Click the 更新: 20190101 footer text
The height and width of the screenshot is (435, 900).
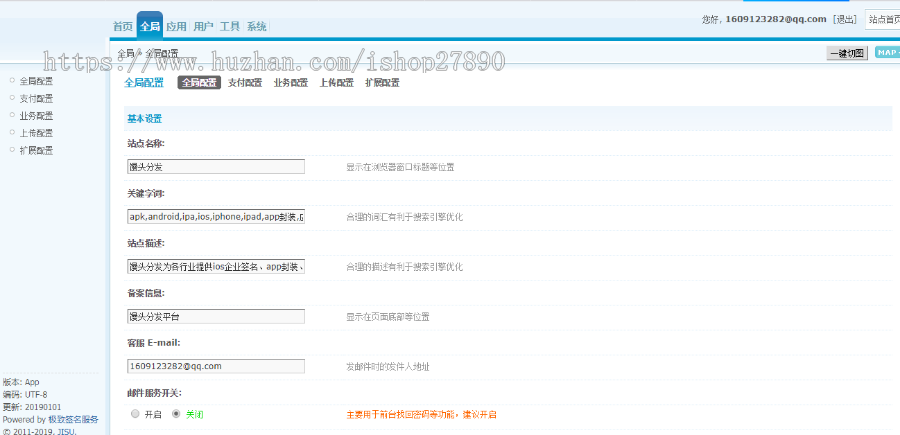point(32,407)
